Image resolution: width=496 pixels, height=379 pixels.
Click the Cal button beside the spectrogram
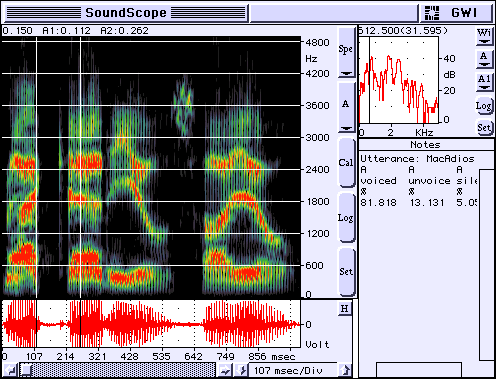[x=346, y=163]
